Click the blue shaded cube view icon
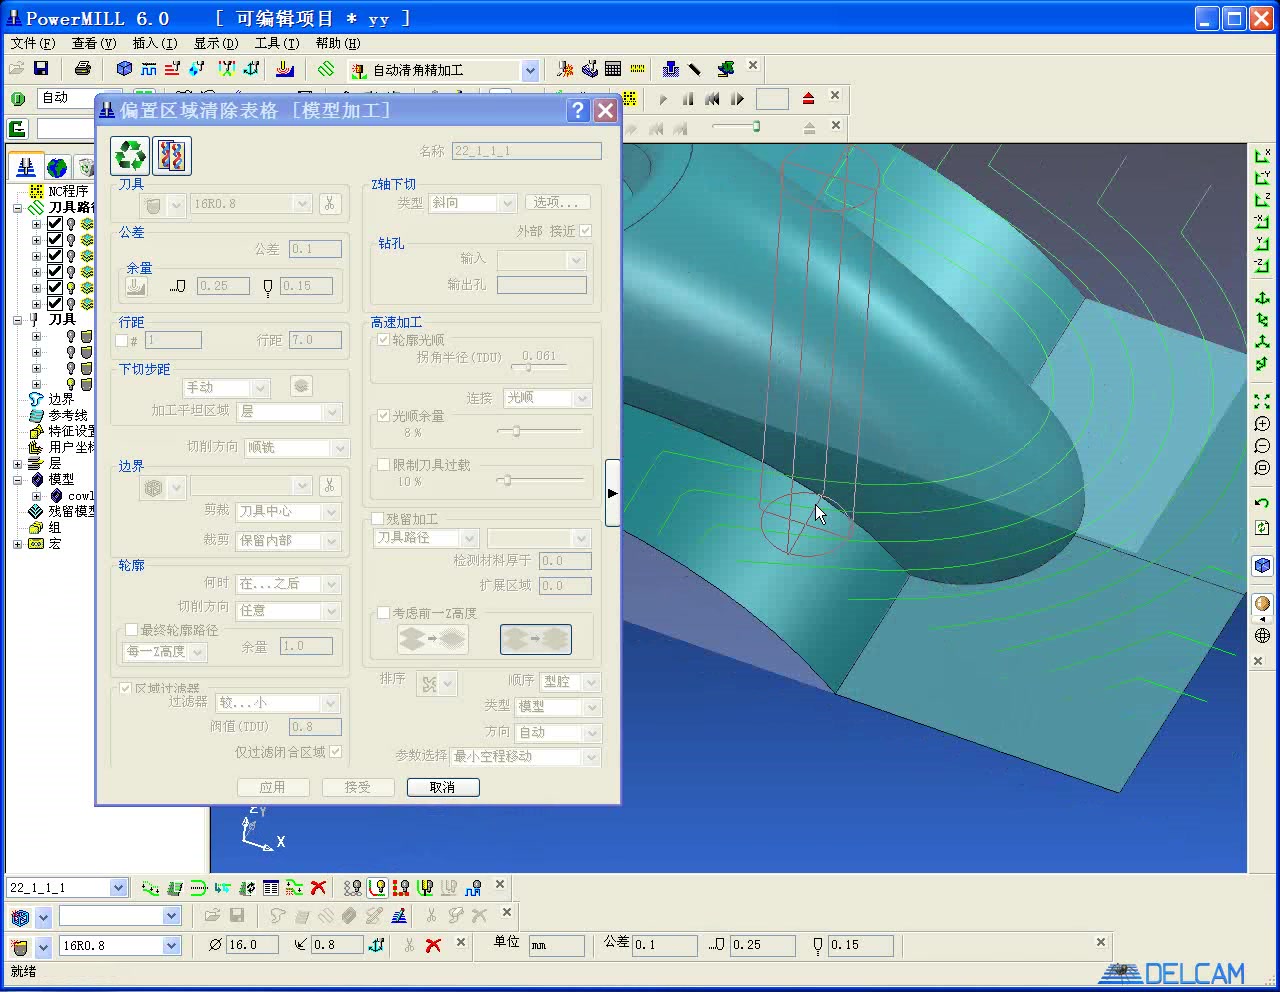The height and width of the screenshot is (992, 1280). point(1262,566)
